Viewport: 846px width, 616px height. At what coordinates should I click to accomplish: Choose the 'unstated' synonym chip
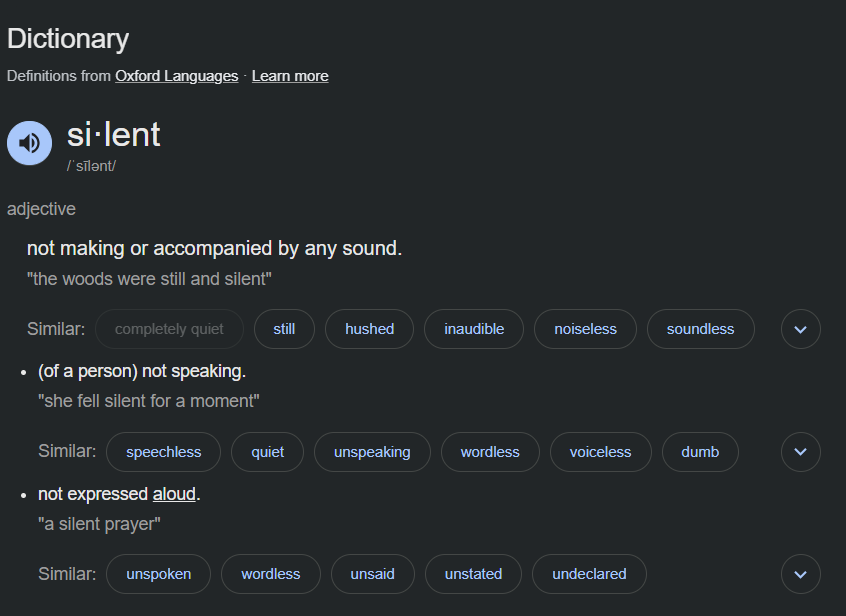pyautogui.click(x=473, y=574)
